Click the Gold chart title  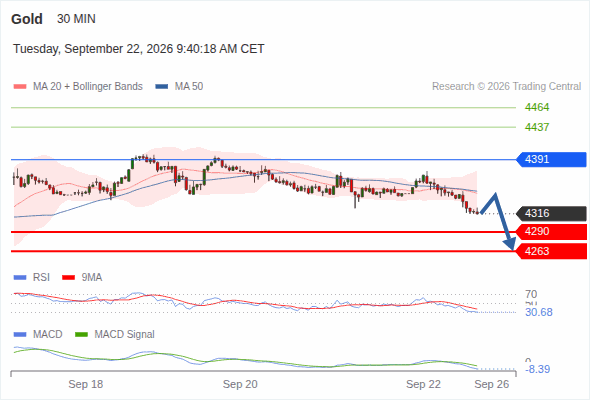click(27, 19)
